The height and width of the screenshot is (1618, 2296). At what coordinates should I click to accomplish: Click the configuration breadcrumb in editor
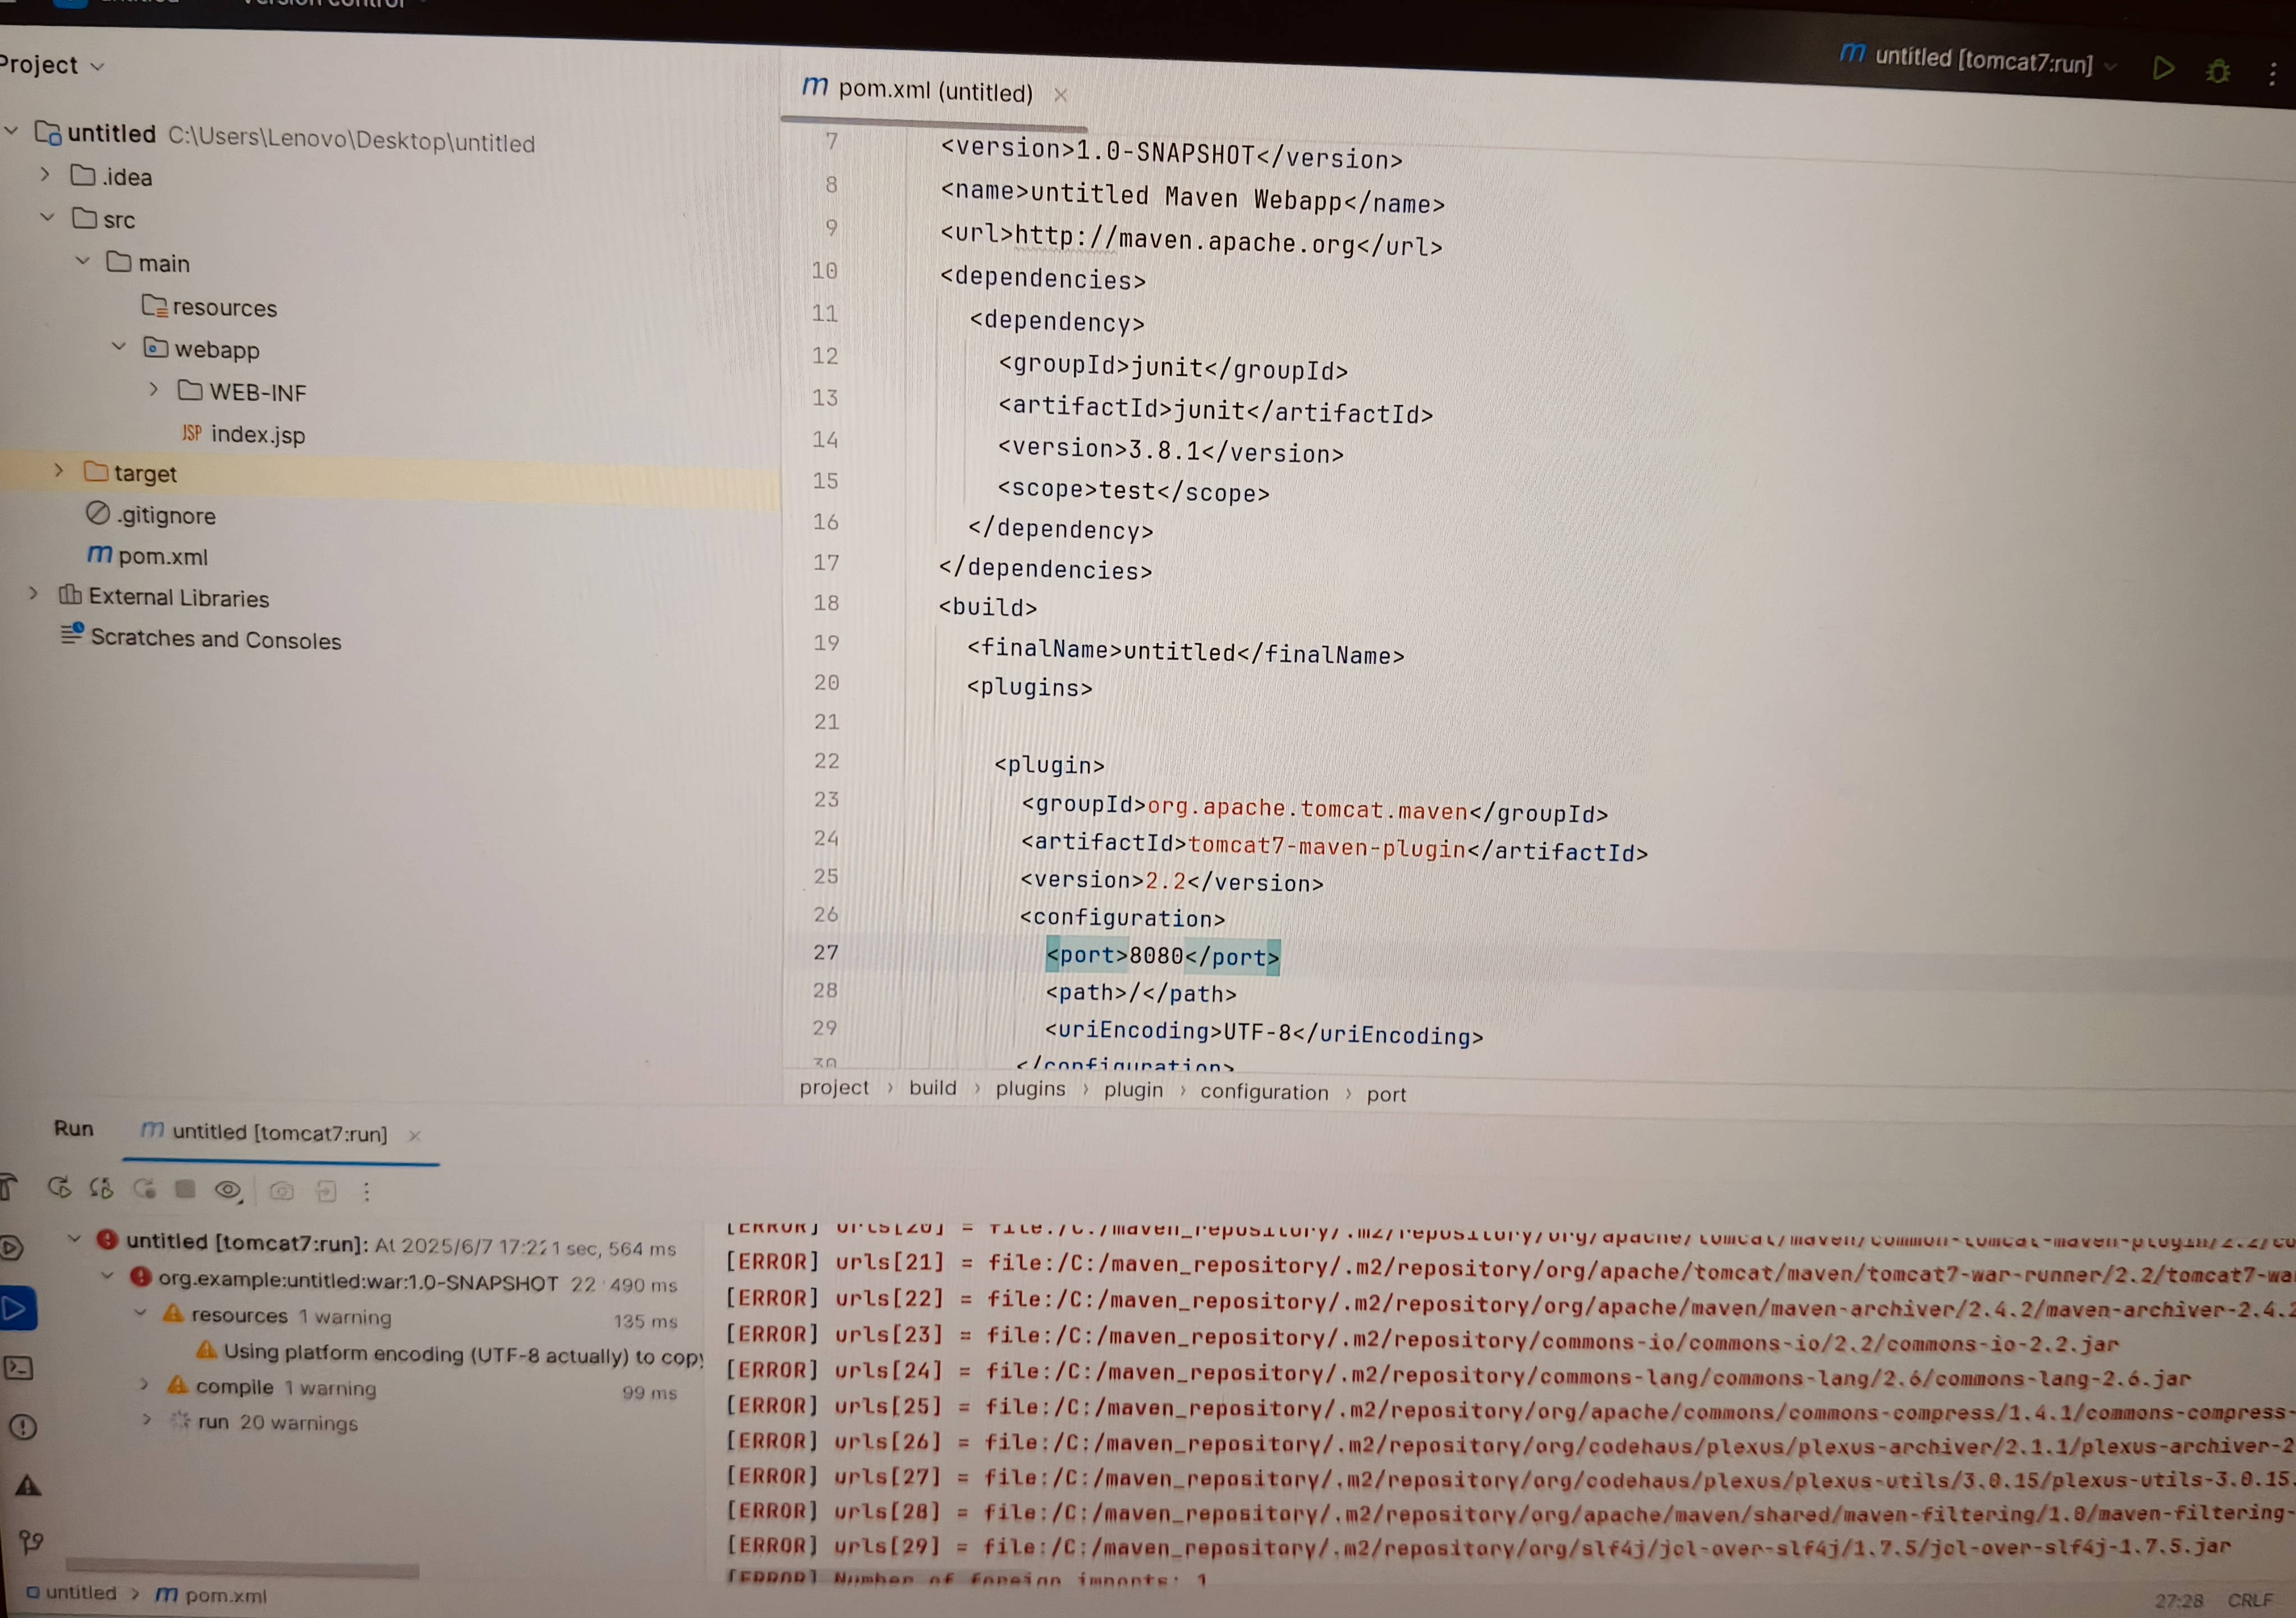[x=1263, y=1092]
